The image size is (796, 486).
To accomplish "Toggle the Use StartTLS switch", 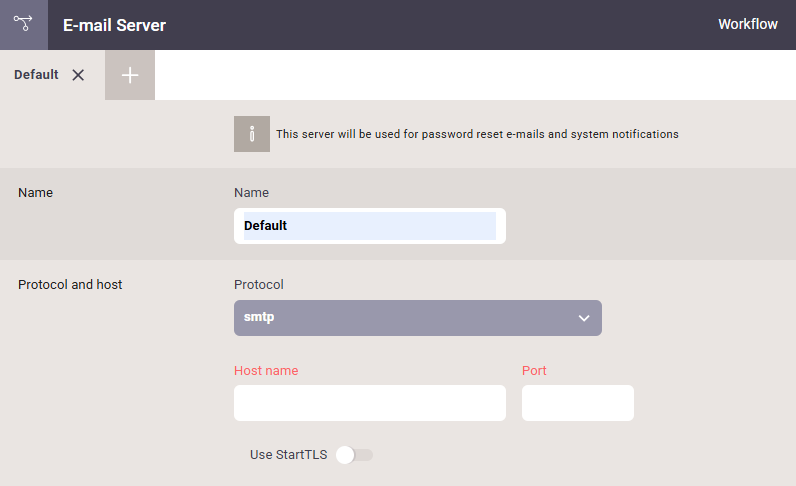I will (x=354, y=455).
